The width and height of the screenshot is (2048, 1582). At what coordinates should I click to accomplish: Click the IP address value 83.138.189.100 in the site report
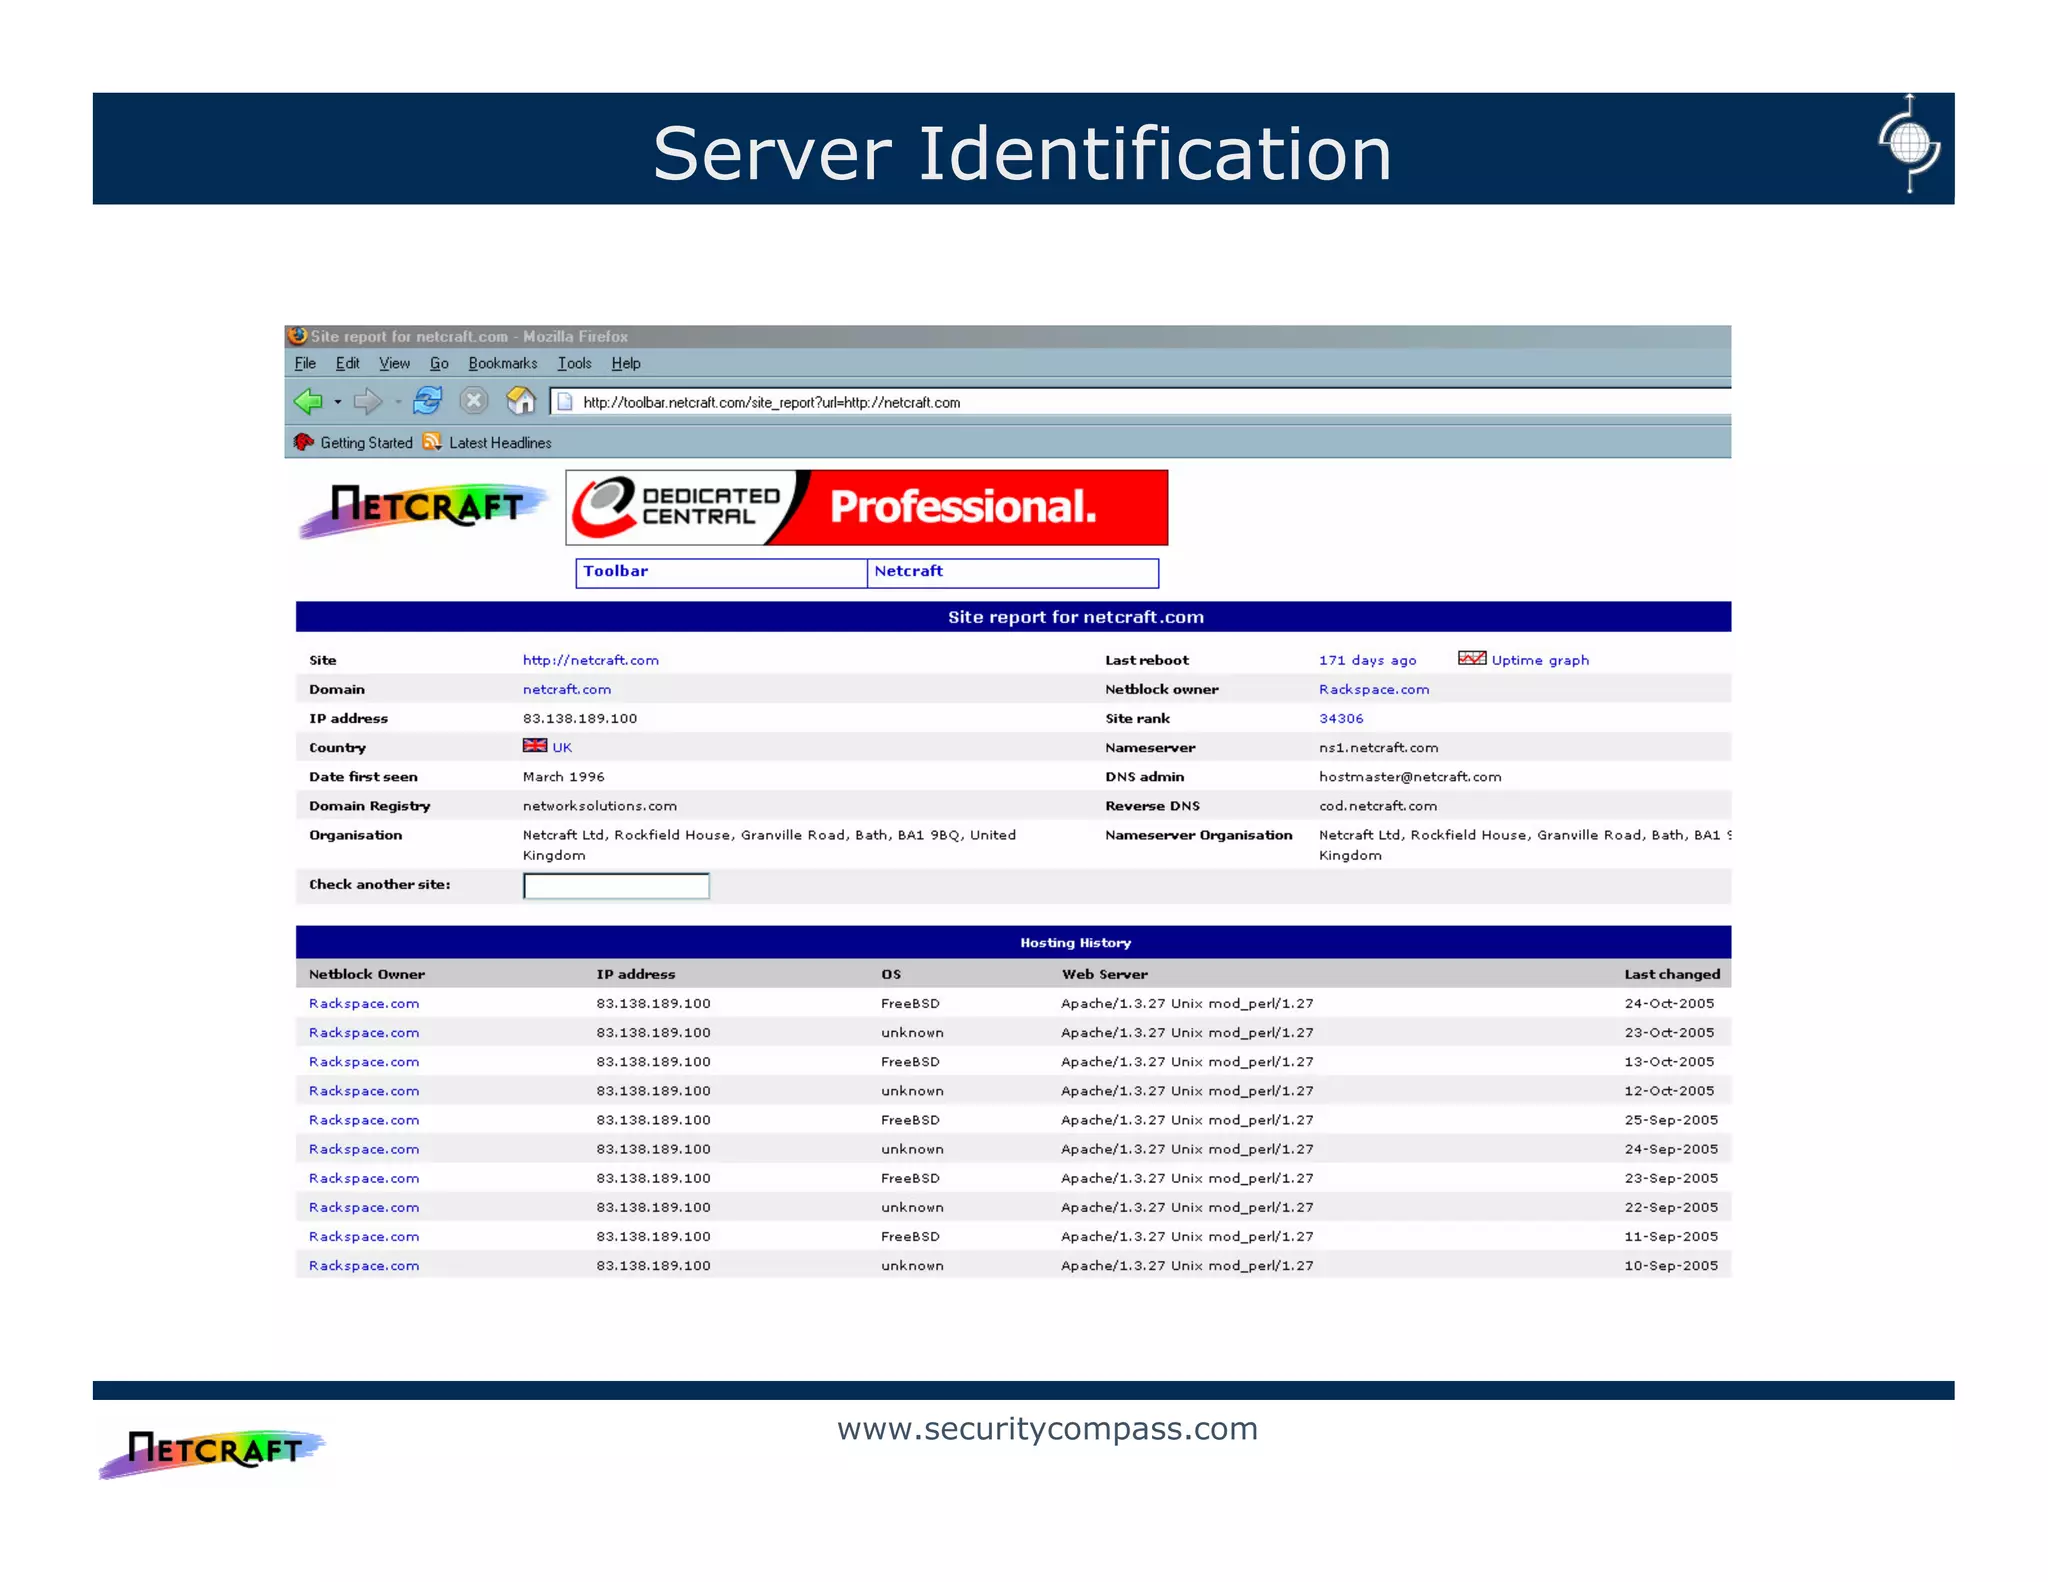click(x=580, y=718)
